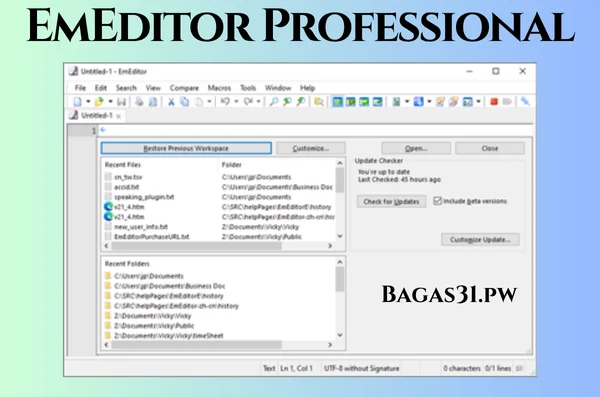Viewport: 600px width, 397px height.
Task: Select the Wrap by Characters icon
Action: (x=351, y=101)
